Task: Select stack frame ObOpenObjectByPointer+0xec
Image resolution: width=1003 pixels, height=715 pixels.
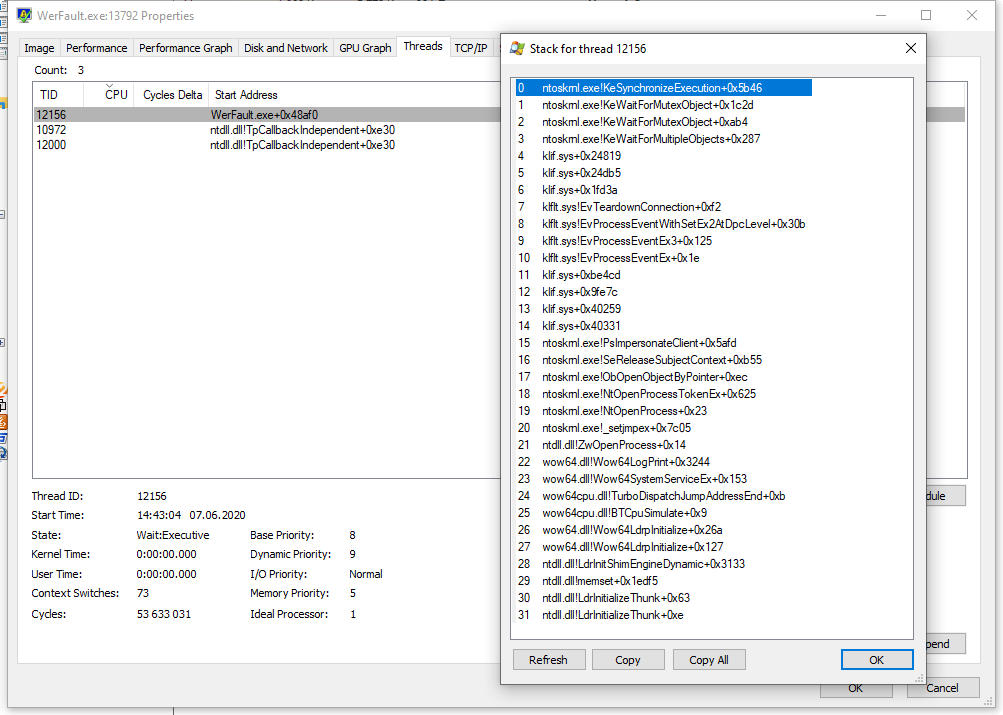Action: [664, 377]
